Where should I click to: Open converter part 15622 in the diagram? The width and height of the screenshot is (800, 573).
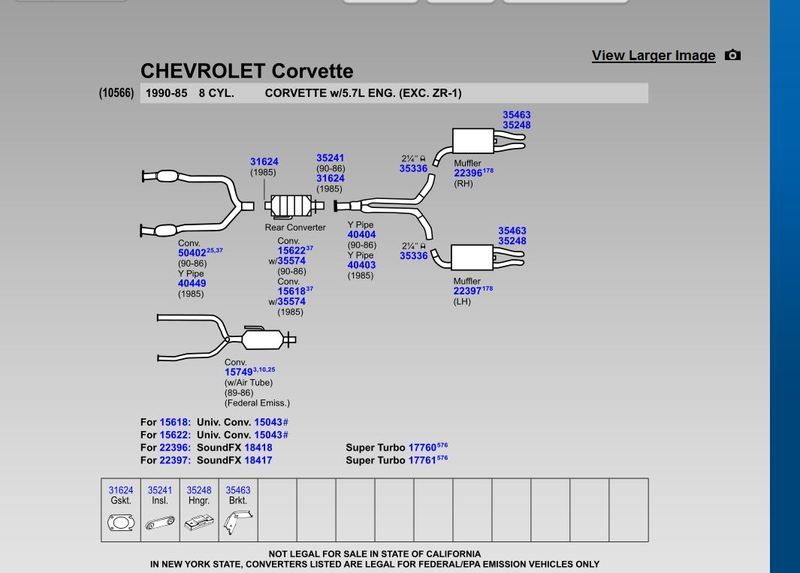291,251
